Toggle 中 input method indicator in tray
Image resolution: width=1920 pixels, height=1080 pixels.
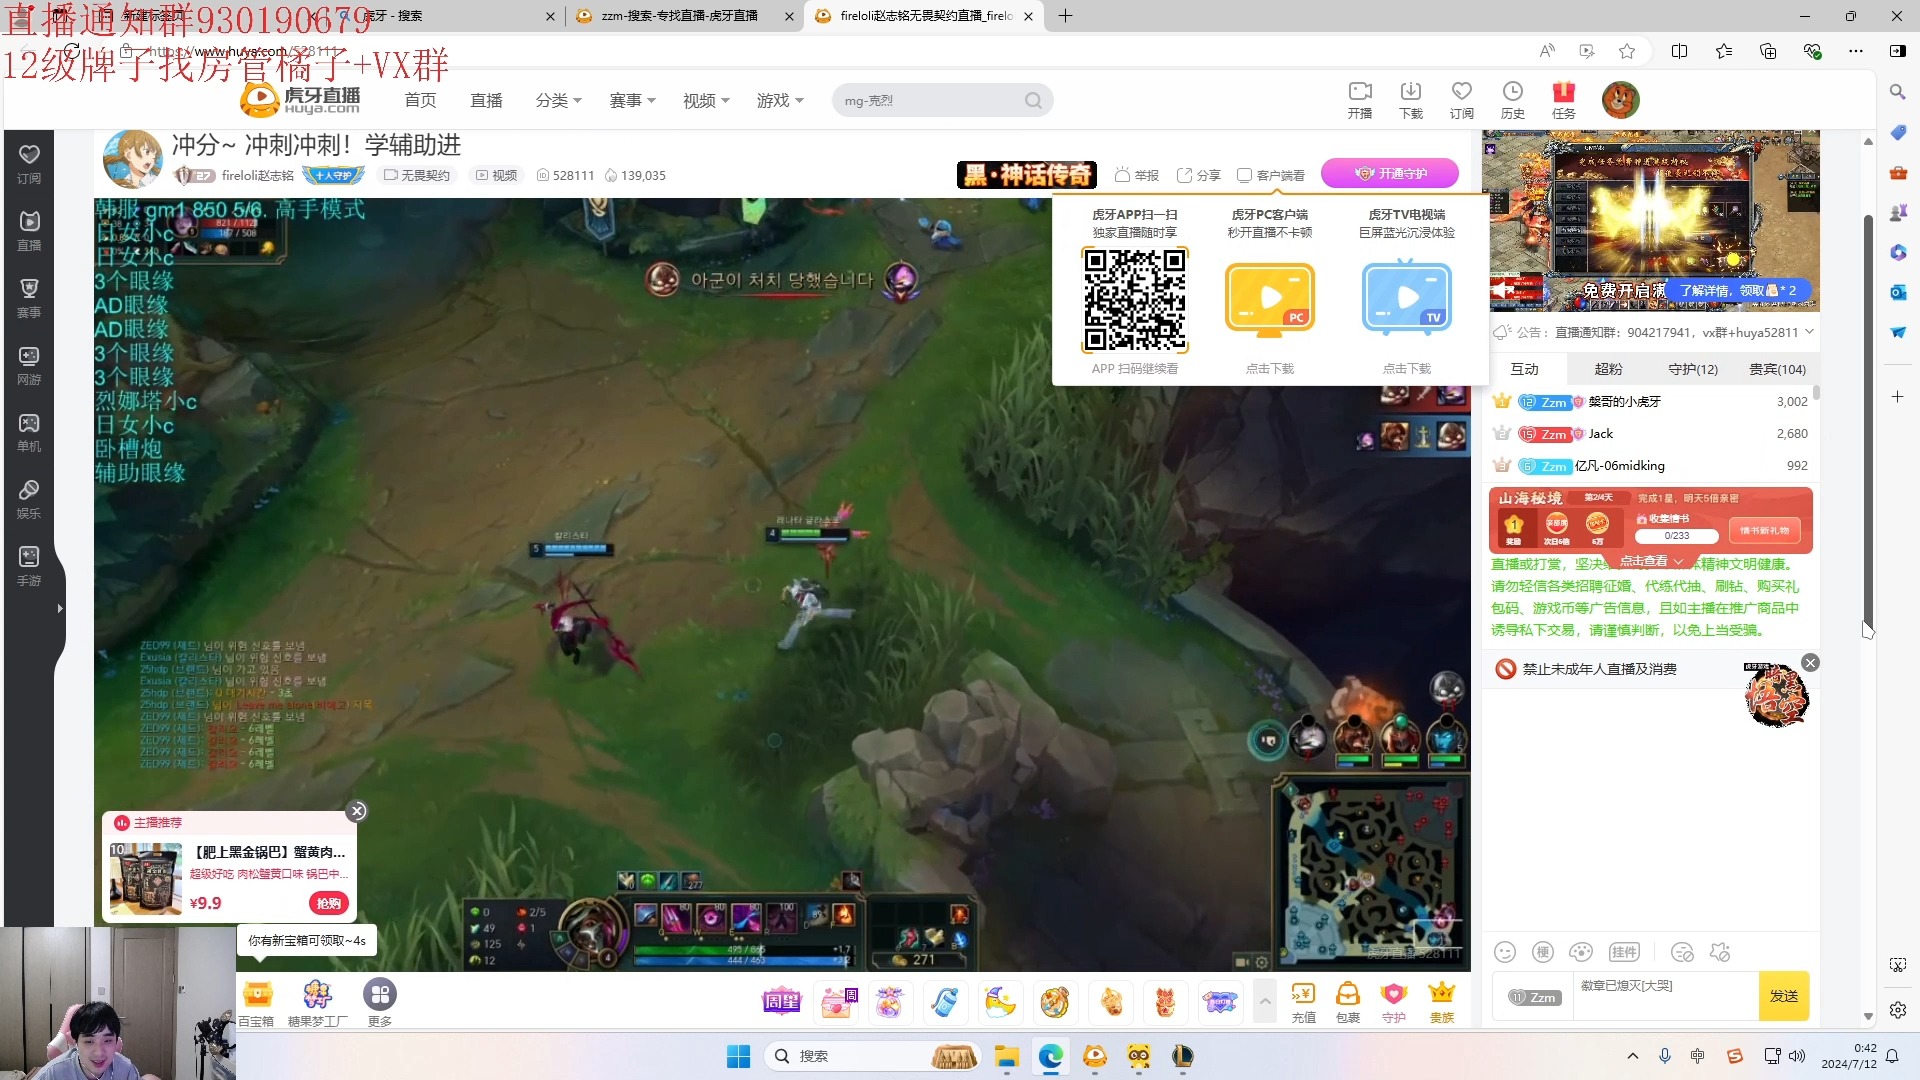[1698, 1056]
